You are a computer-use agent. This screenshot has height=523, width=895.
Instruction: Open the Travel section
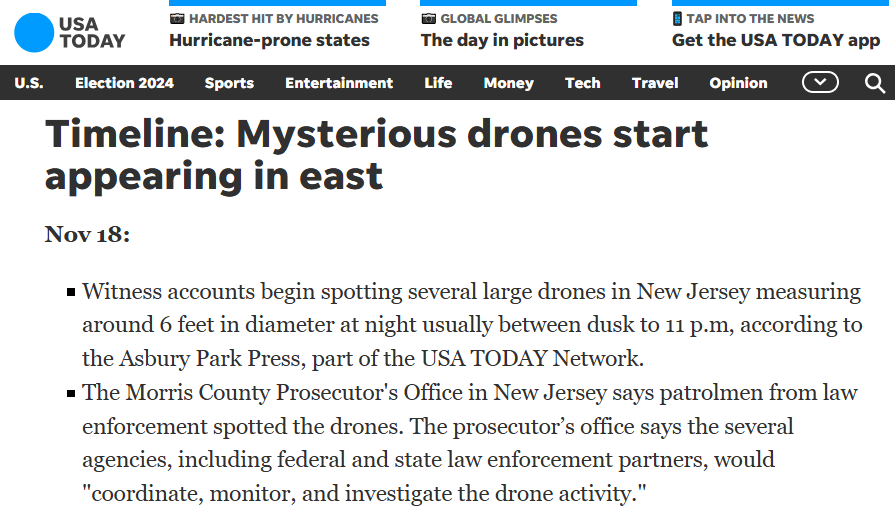click(x=655, y=83)
